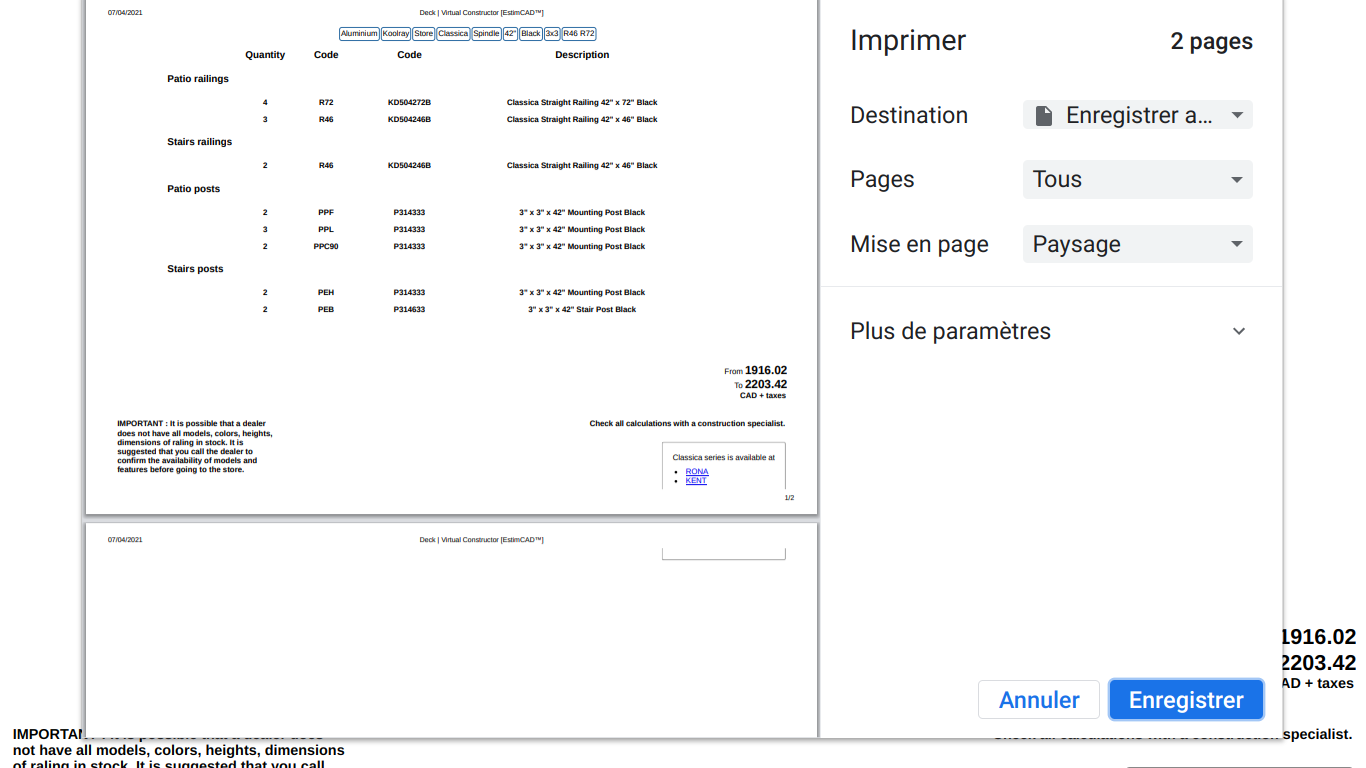Screen dimensions: 1366x768
Task: Click the Aluminium tag in preview header
Action: pos(359,33)
